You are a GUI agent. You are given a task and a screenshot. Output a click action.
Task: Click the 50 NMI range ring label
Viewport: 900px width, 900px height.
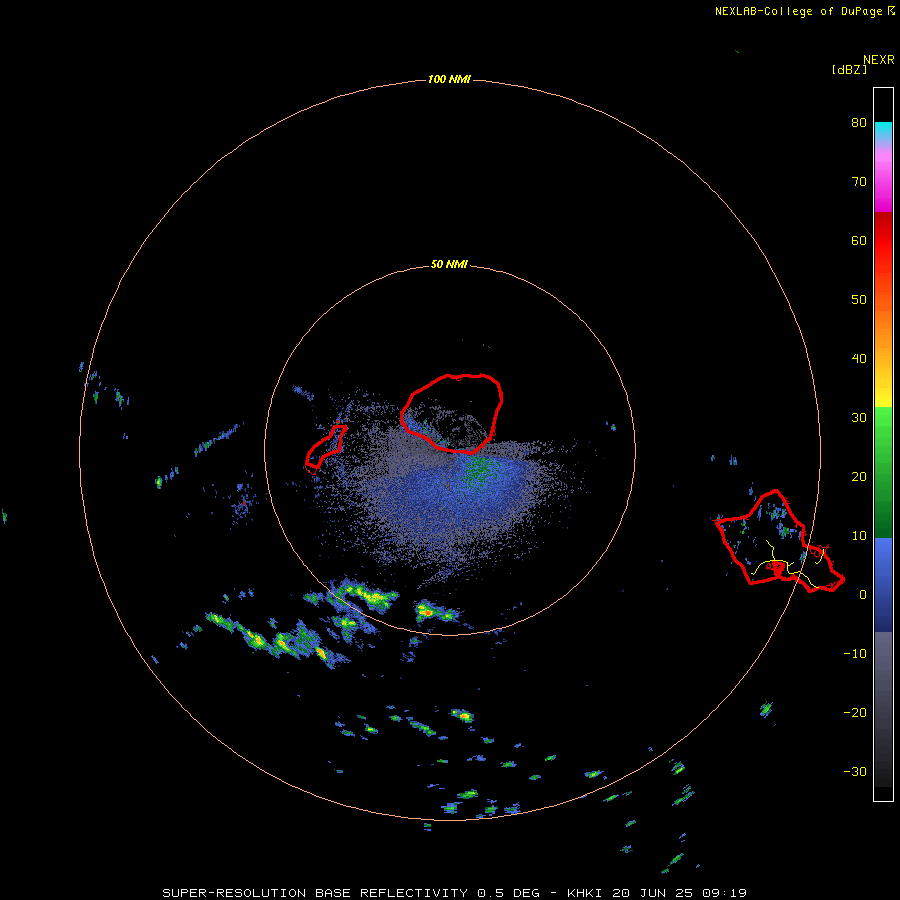(449, 265)
